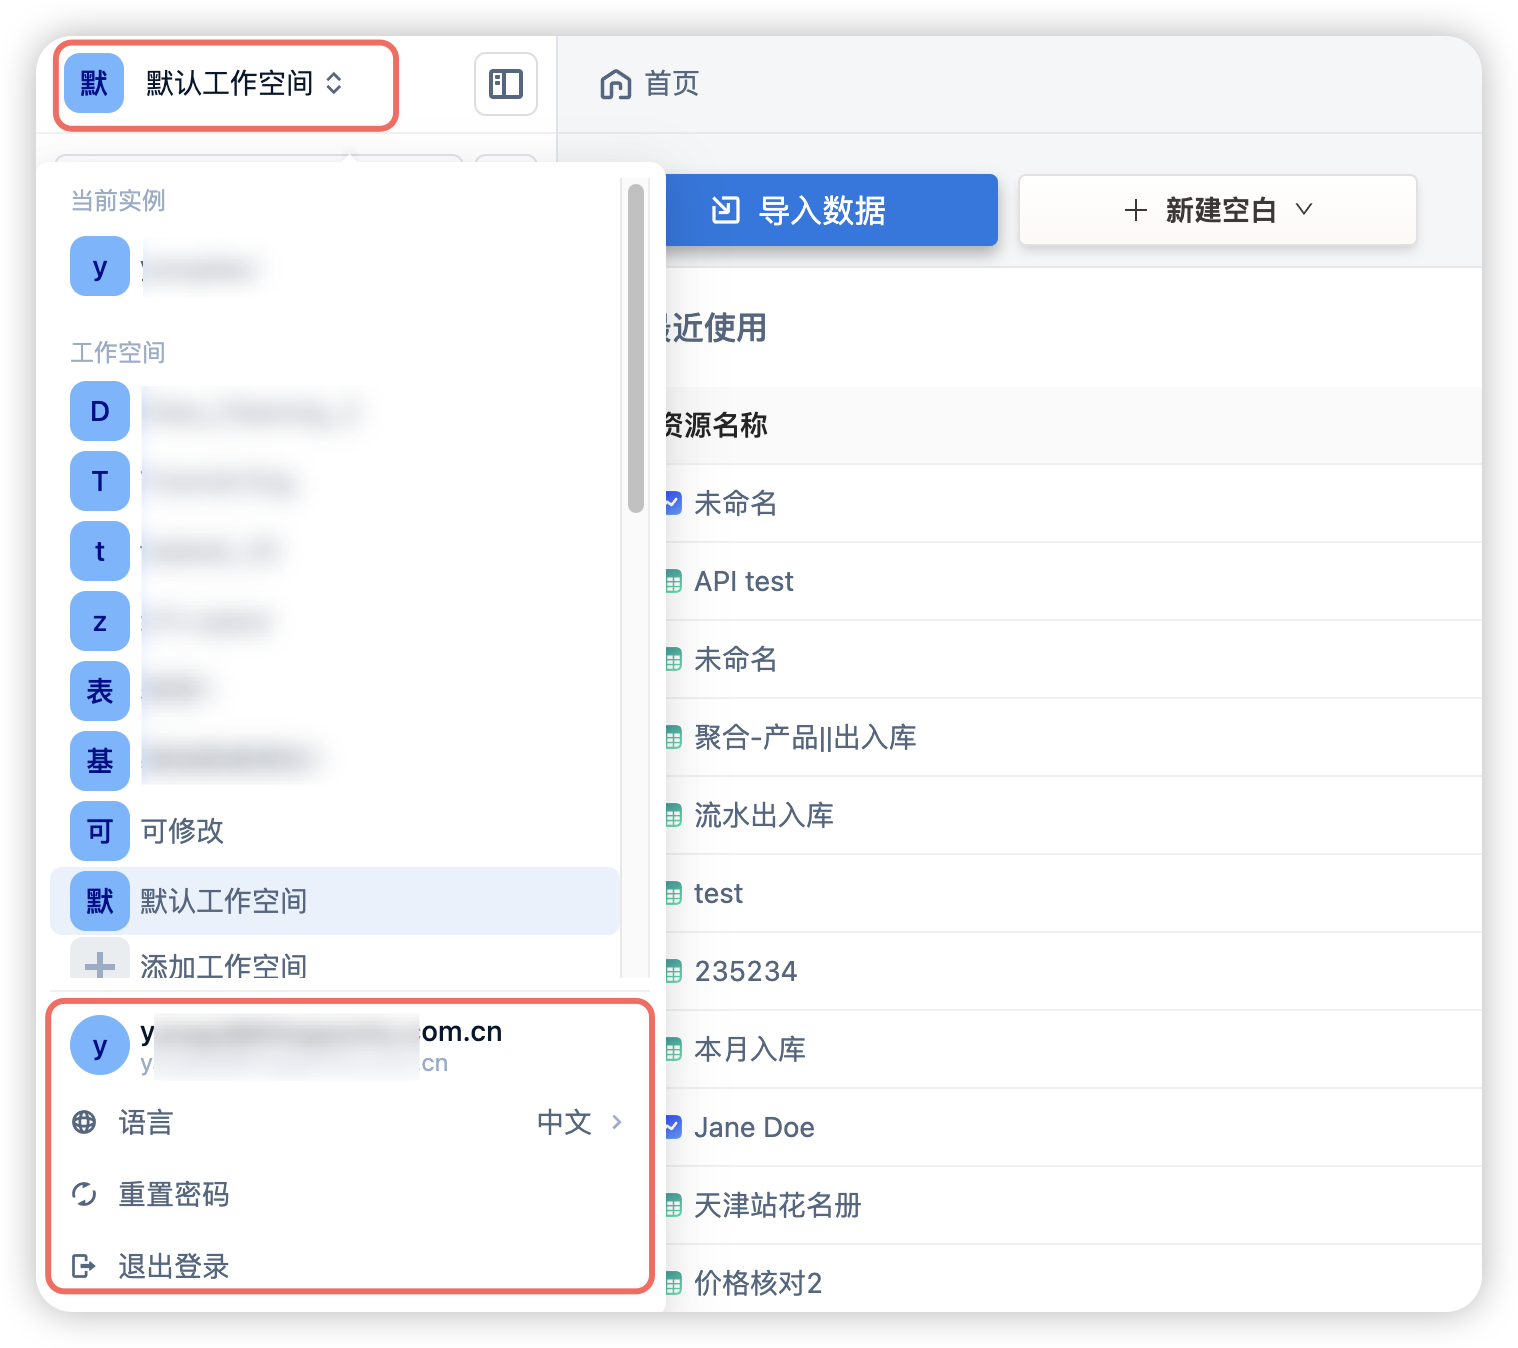Image resolution: width=1518 pixels, height=1348 pixels.
Task: Click the chevron arrow beside 新建空白
Action: [x=1304, y=209]
